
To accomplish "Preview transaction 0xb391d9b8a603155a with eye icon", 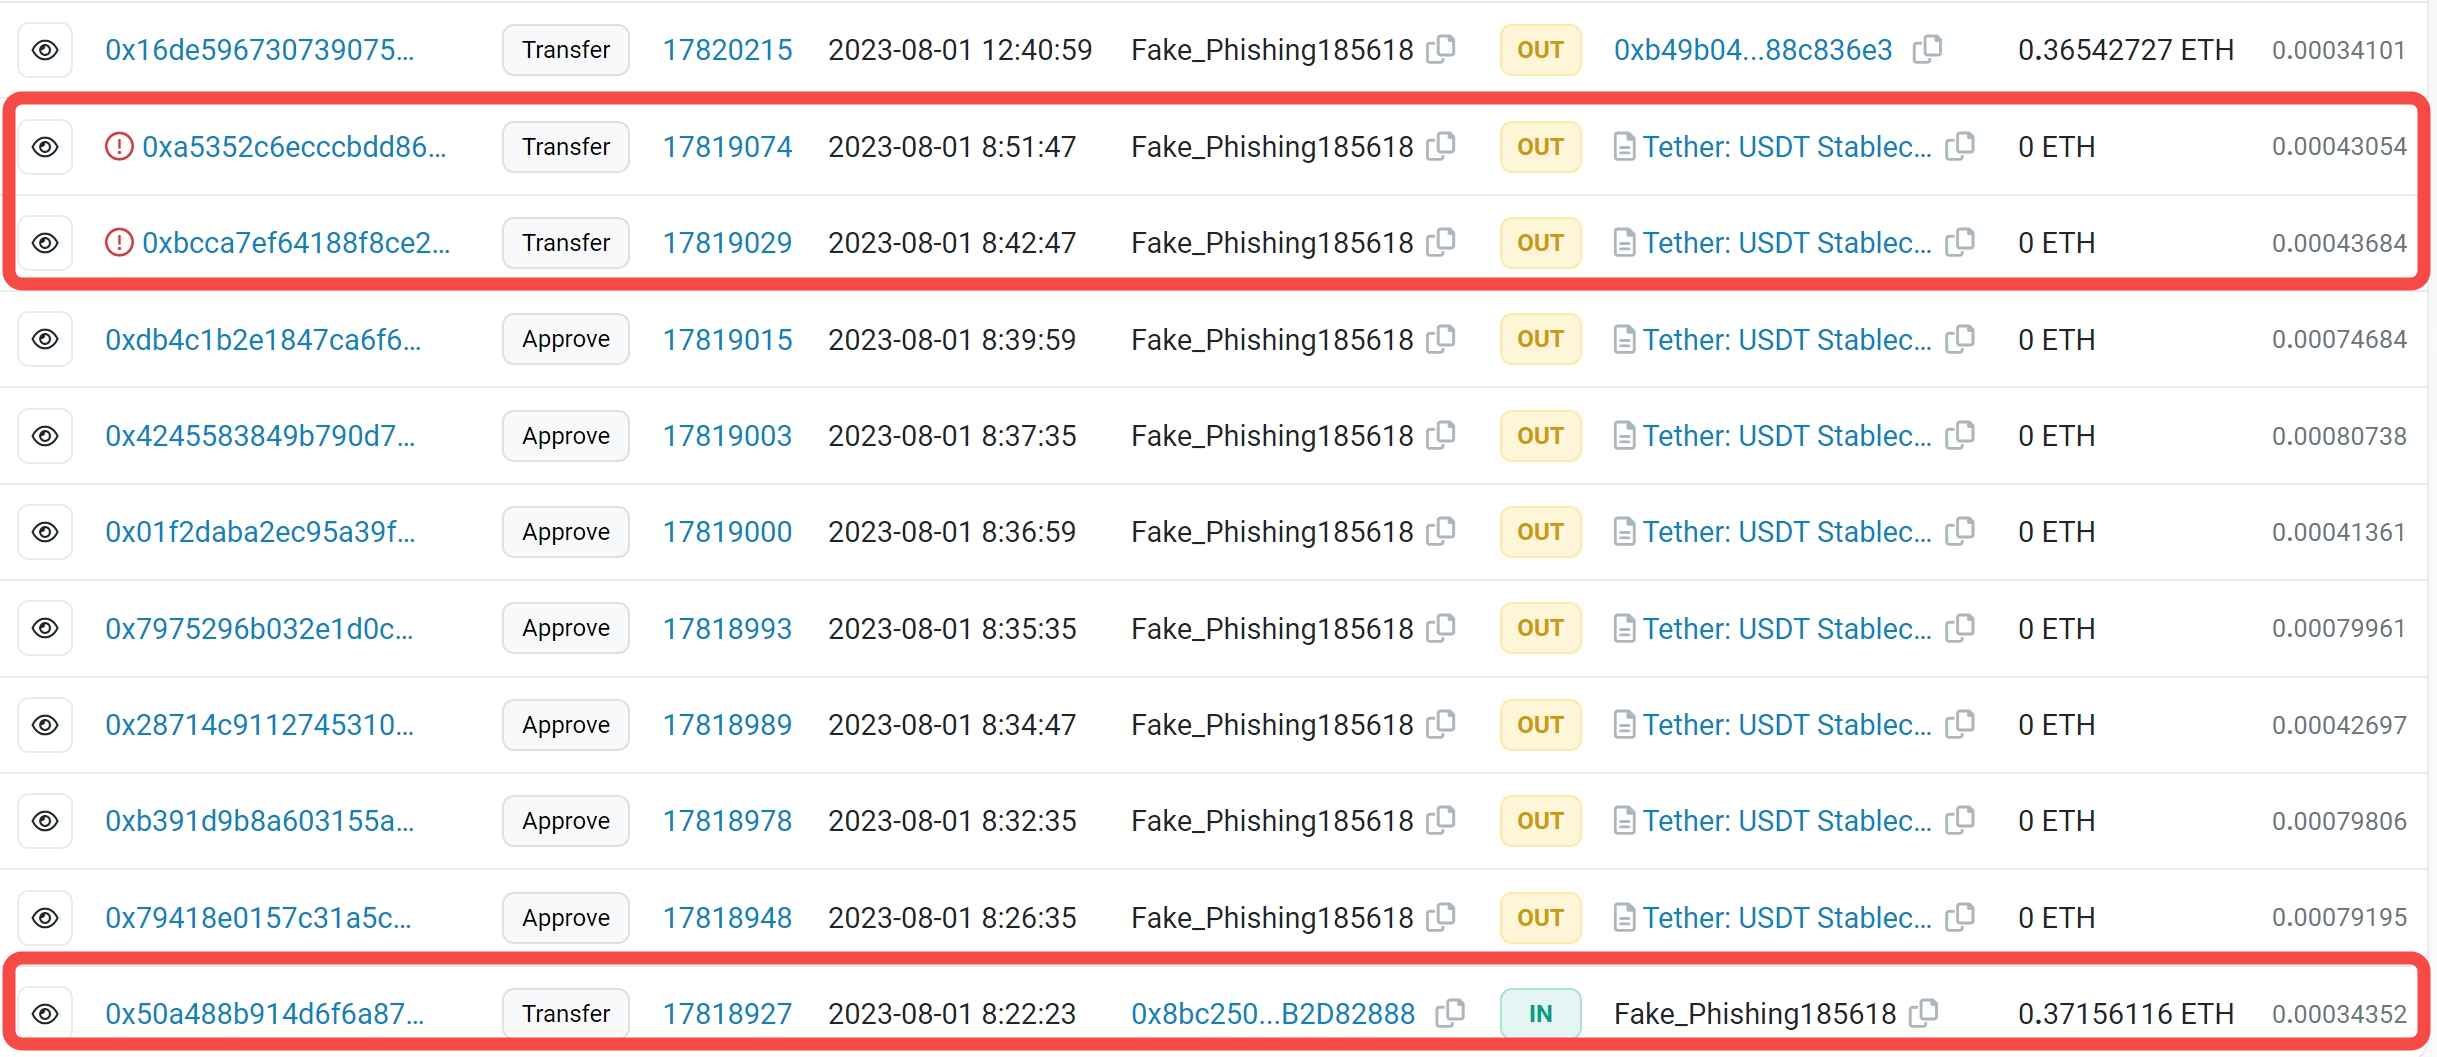I will (45, 821).
